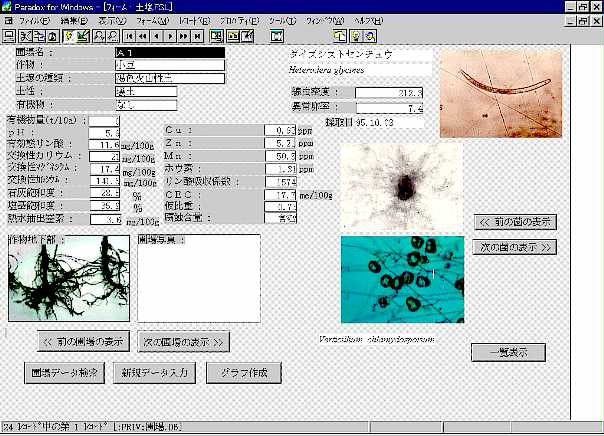Go back one record set
The height and width of the screenshot is (436, 604).
point(143,36)
